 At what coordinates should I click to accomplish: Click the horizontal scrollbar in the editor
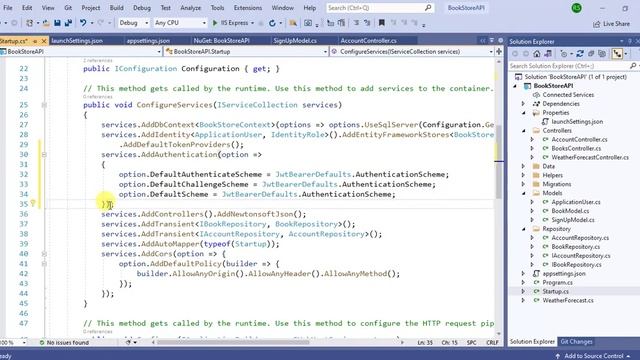[233, 342]
